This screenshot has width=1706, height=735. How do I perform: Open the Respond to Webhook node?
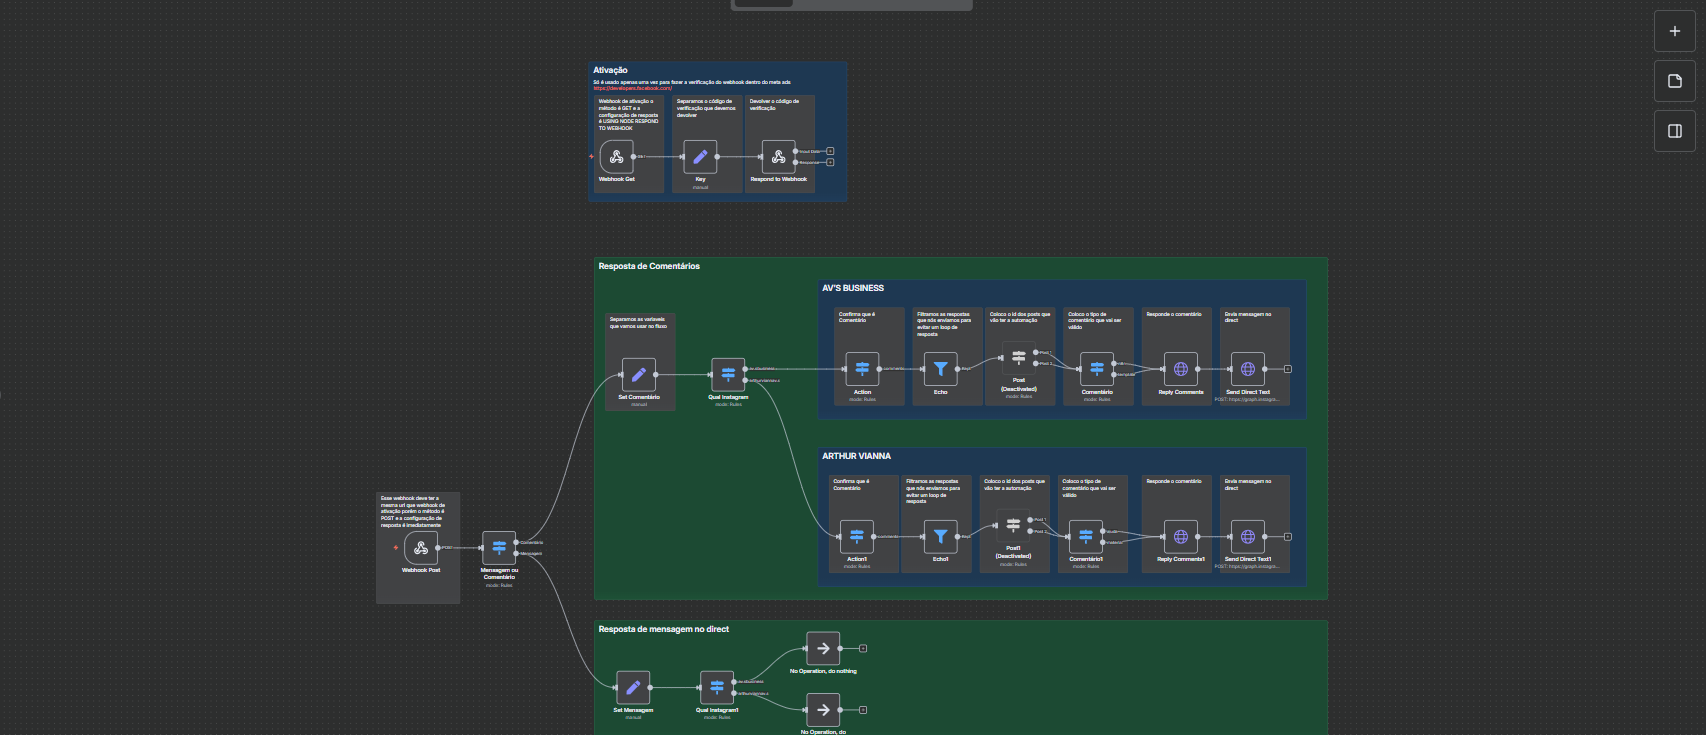[778, 157]
